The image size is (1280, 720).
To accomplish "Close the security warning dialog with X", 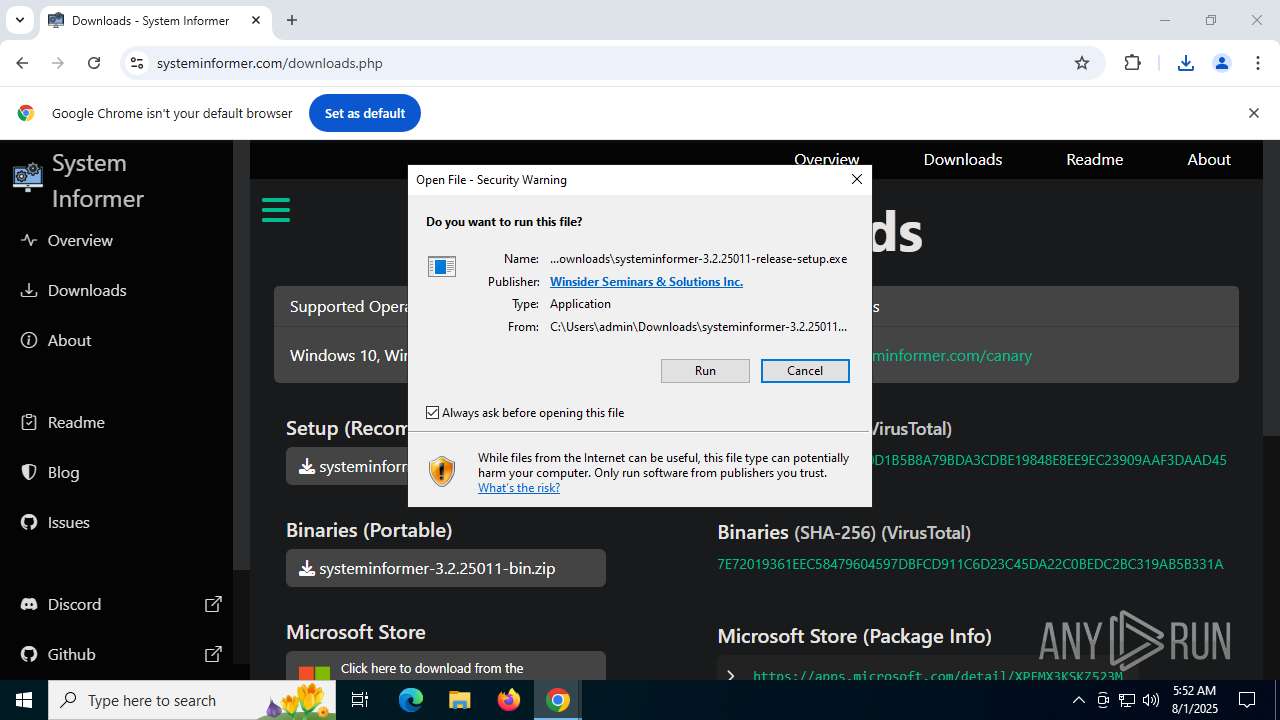I will tap(856, 180).
